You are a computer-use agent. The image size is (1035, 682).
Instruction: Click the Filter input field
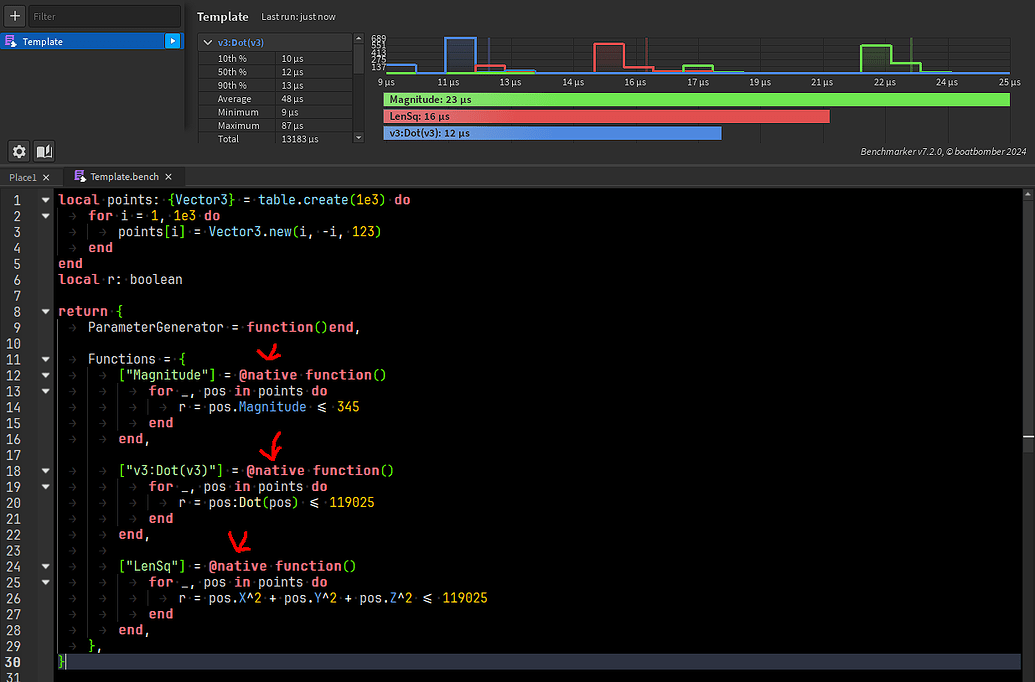(104, 15)
